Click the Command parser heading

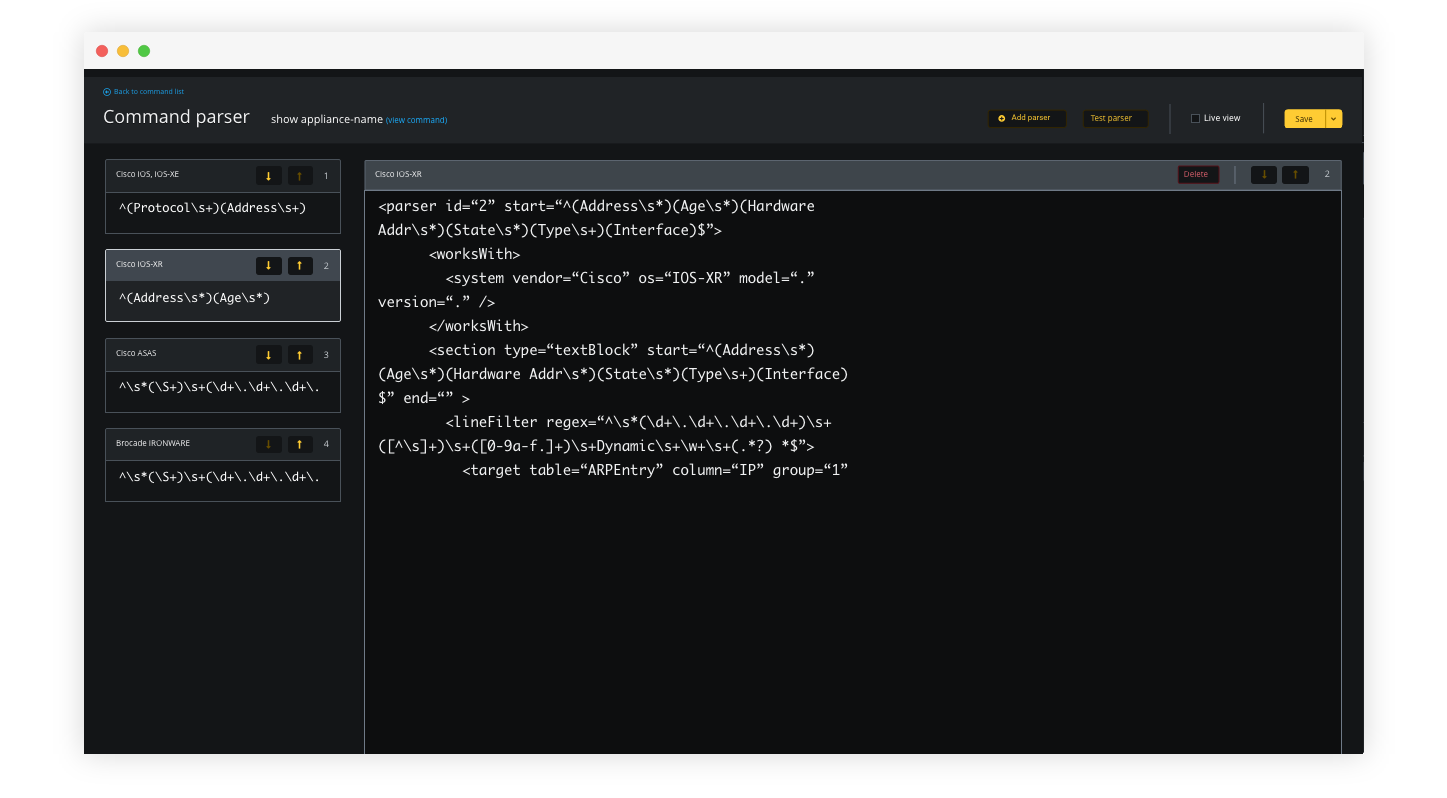coord(176,117)
